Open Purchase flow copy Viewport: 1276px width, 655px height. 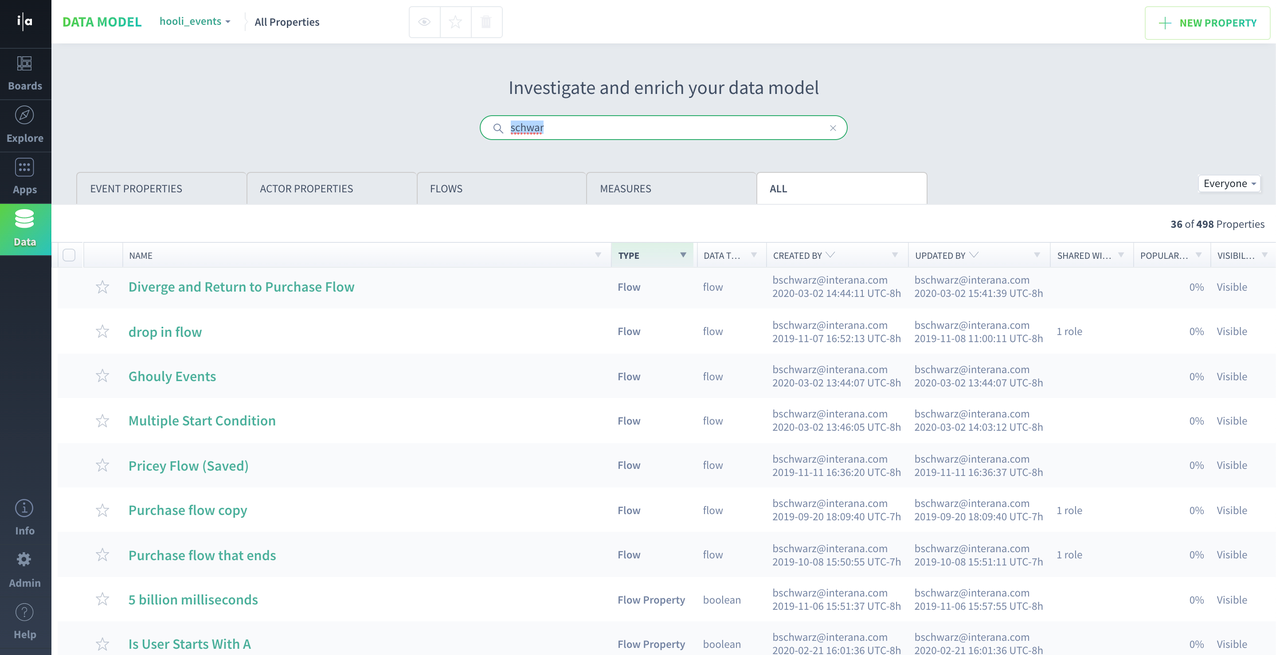187,510
